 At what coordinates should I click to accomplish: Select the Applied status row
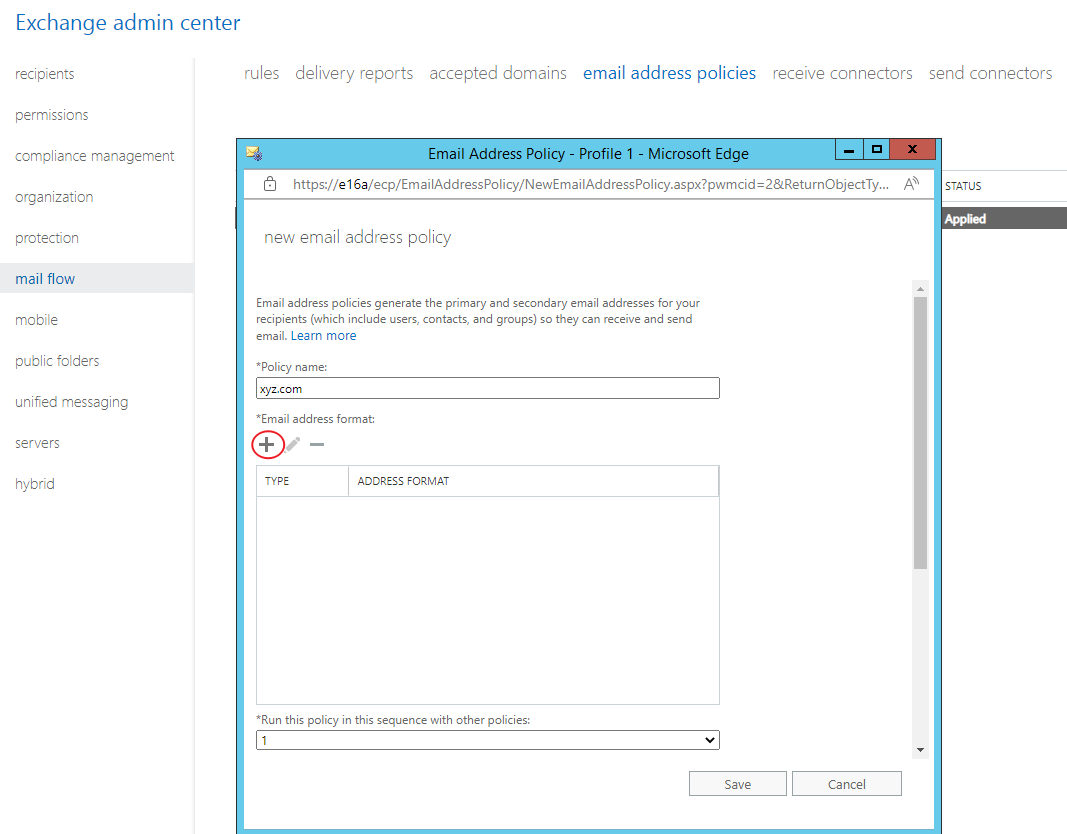(1004, 218)
